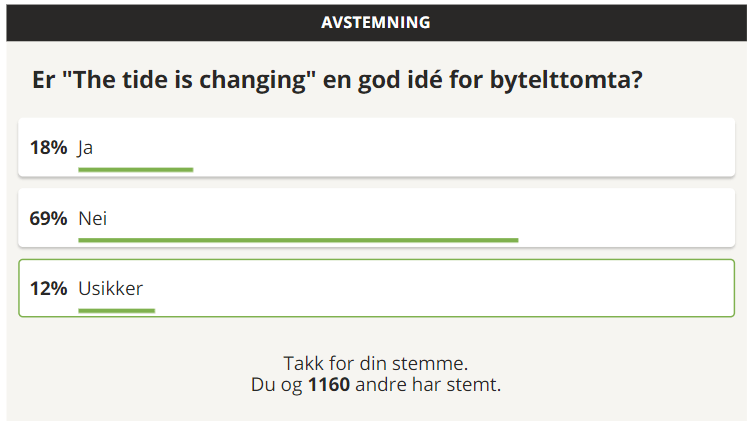
Task: Click the long green bar under Nei
Action: (x=298, y=240)
